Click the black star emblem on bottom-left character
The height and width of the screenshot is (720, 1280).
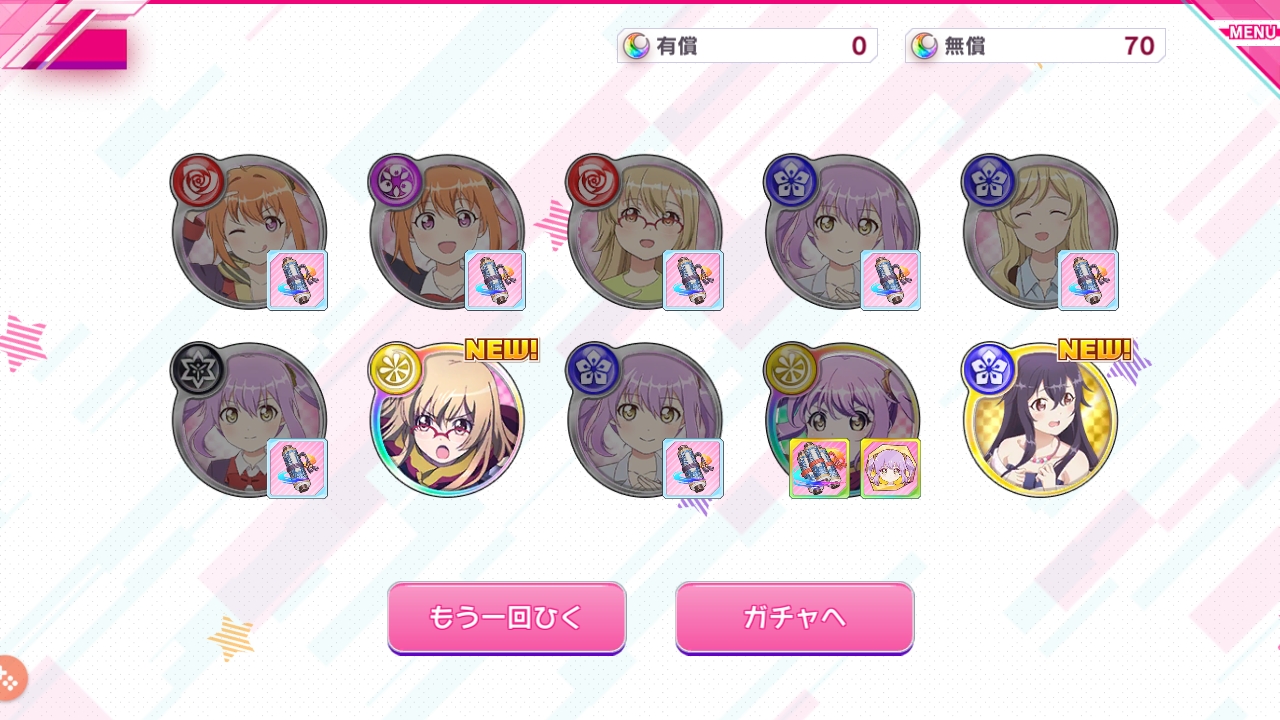coord(198,370)
